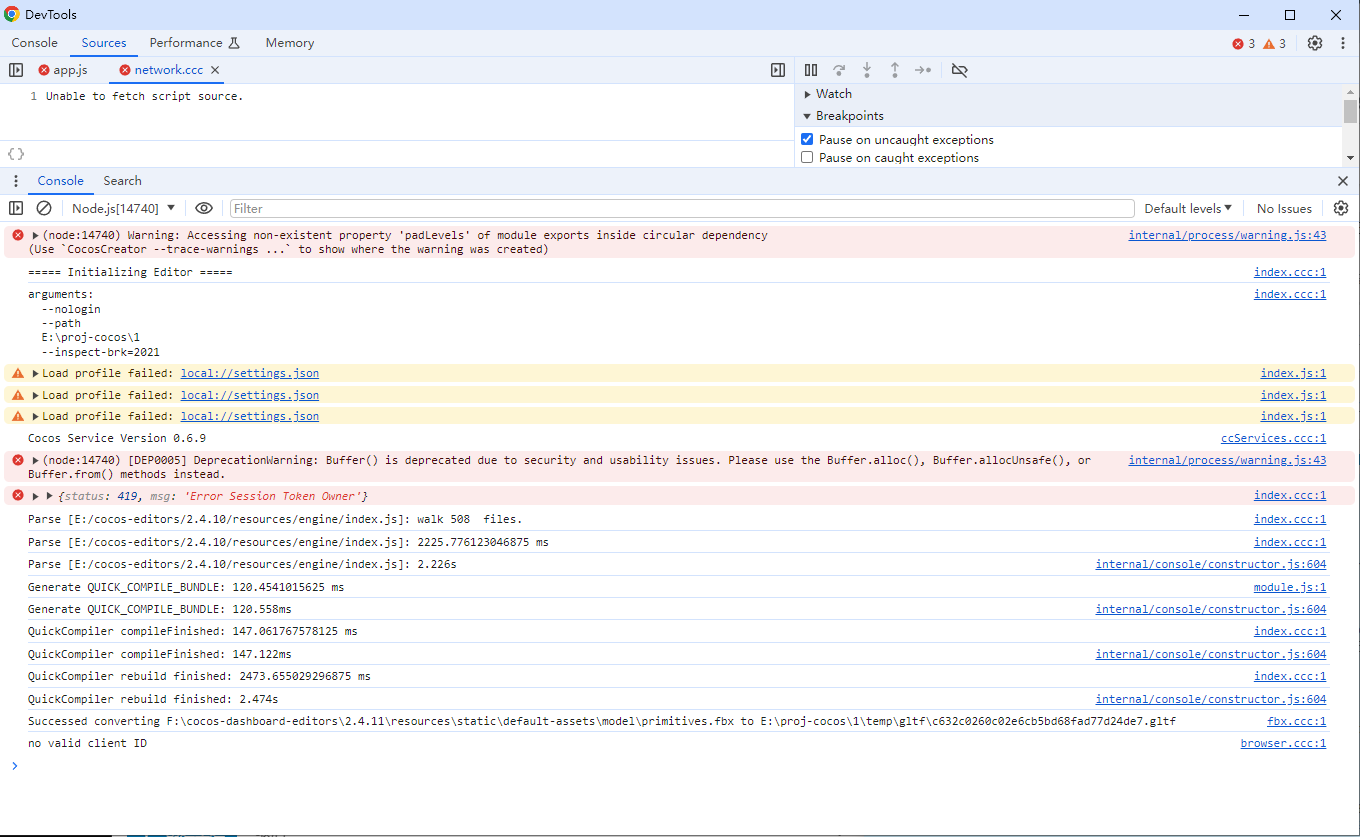This screenshot has width=1360, height=837.
Task: Expand the DEP0005 DeprecationWarning message
Action: coord(35,460)
